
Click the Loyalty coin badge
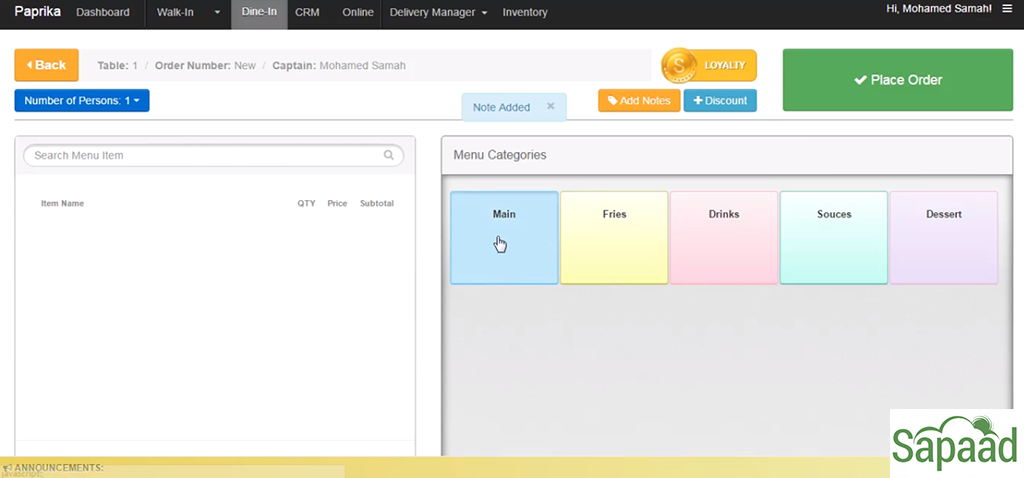click(x=709, y=65)
